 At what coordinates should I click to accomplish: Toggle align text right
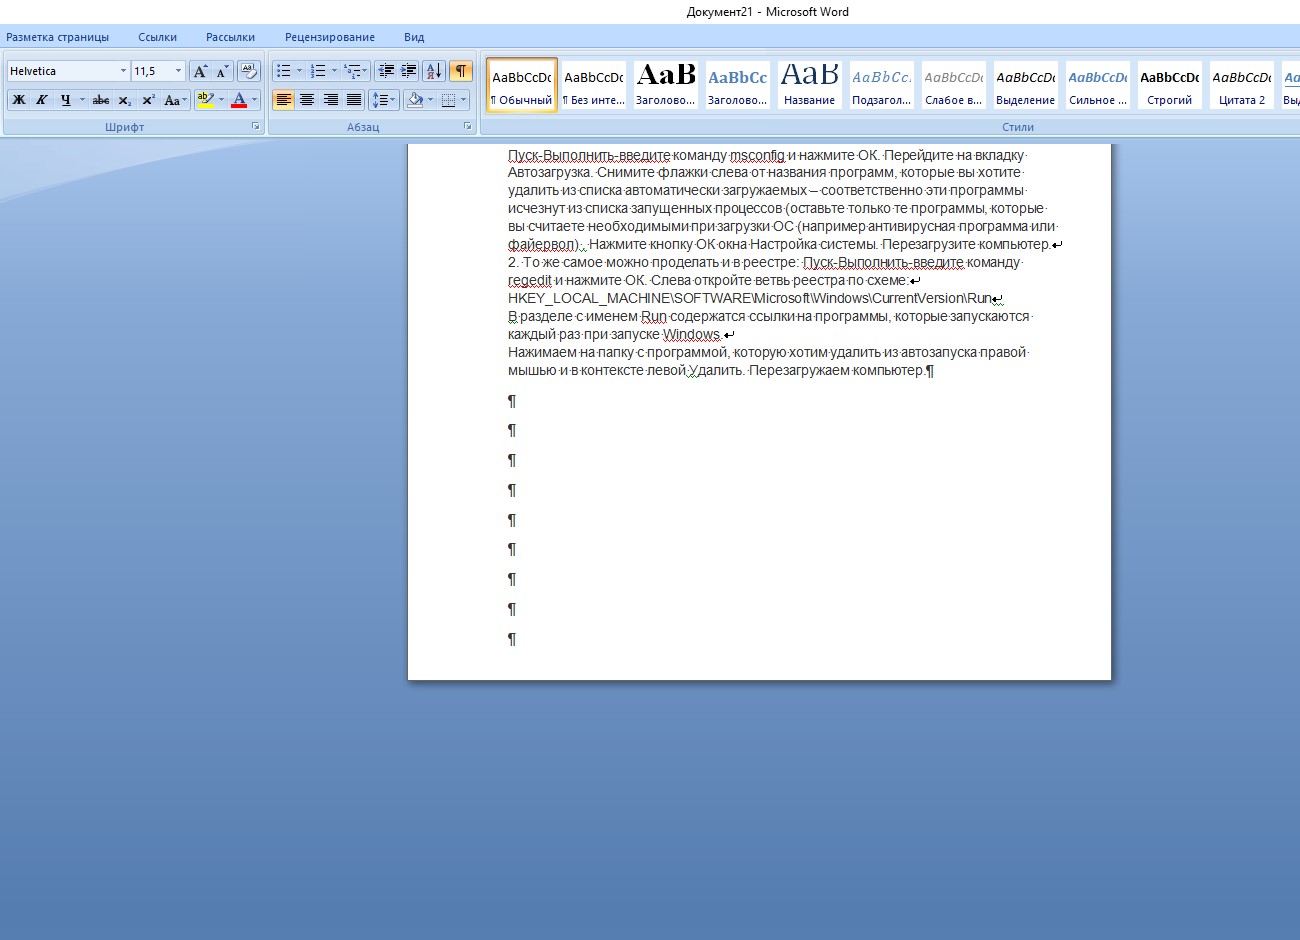tap(331, 100)
